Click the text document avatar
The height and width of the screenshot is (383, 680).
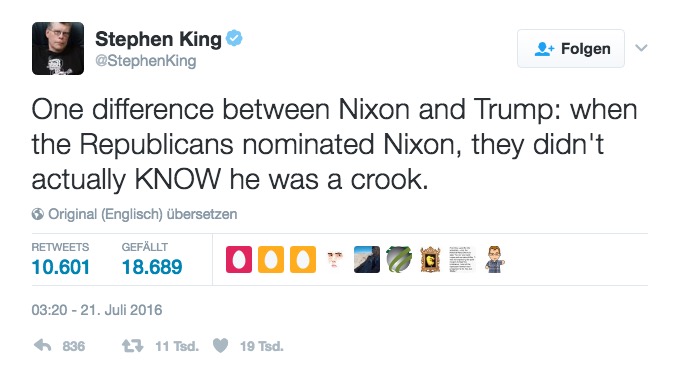[x=462, y=259]
